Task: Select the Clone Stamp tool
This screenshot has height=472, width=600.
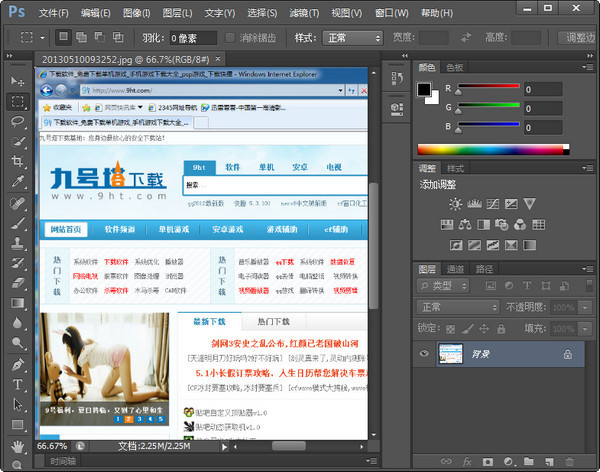Action: point(17,243)
